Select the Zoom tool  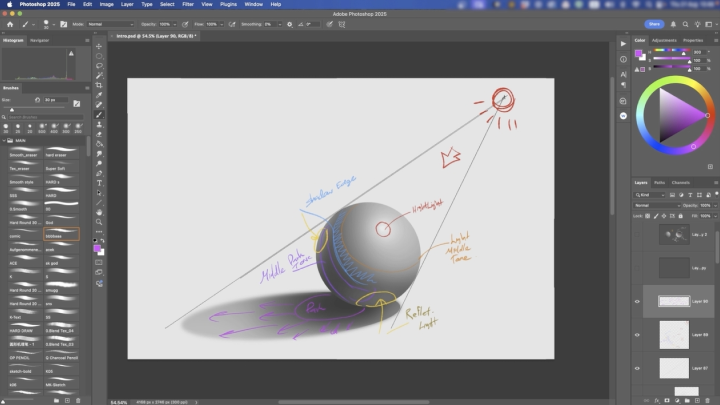[99, 221]
